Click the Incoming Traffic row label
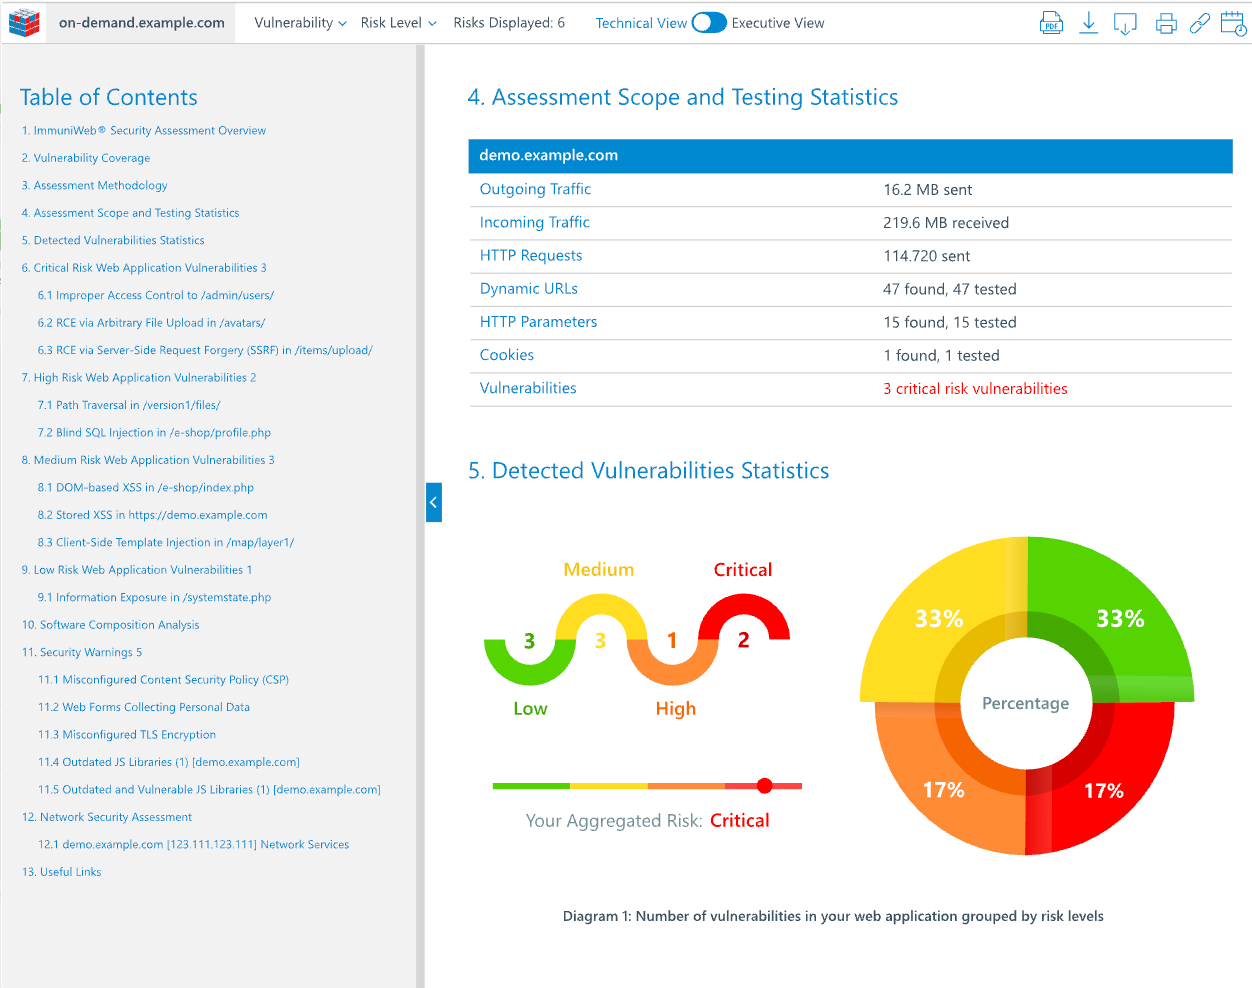 coord(535,222)
